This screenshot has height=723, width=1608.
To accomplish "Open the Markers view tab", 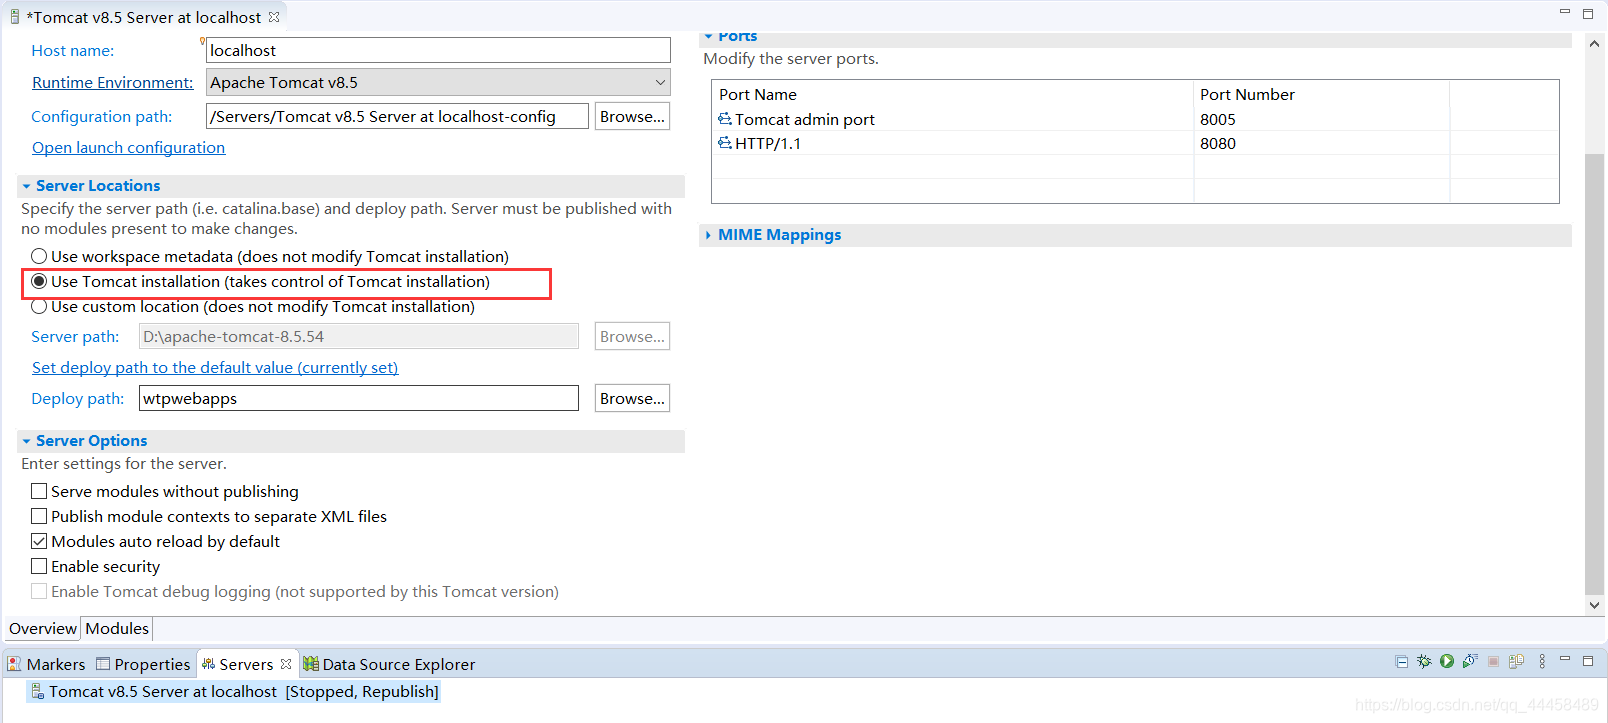I will 46,664.
